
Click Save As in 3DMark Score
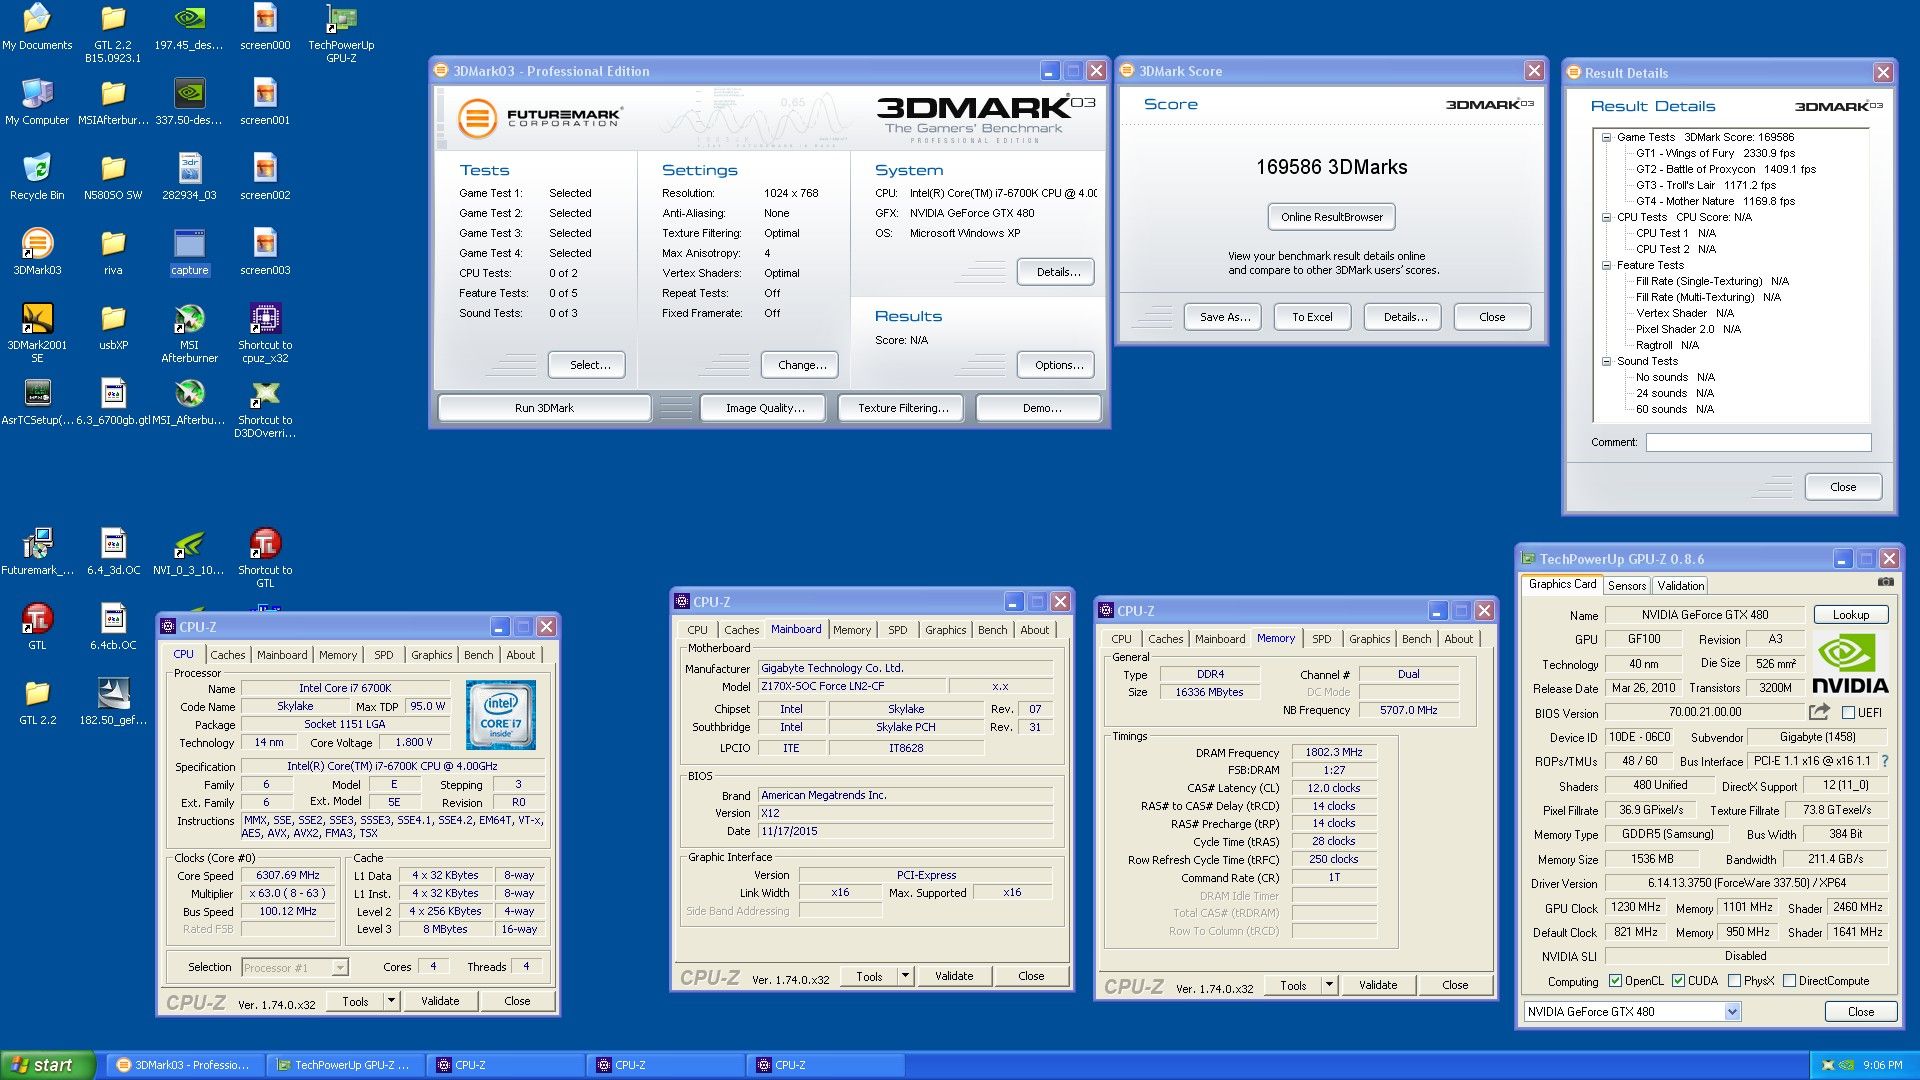coord(1225,317)
